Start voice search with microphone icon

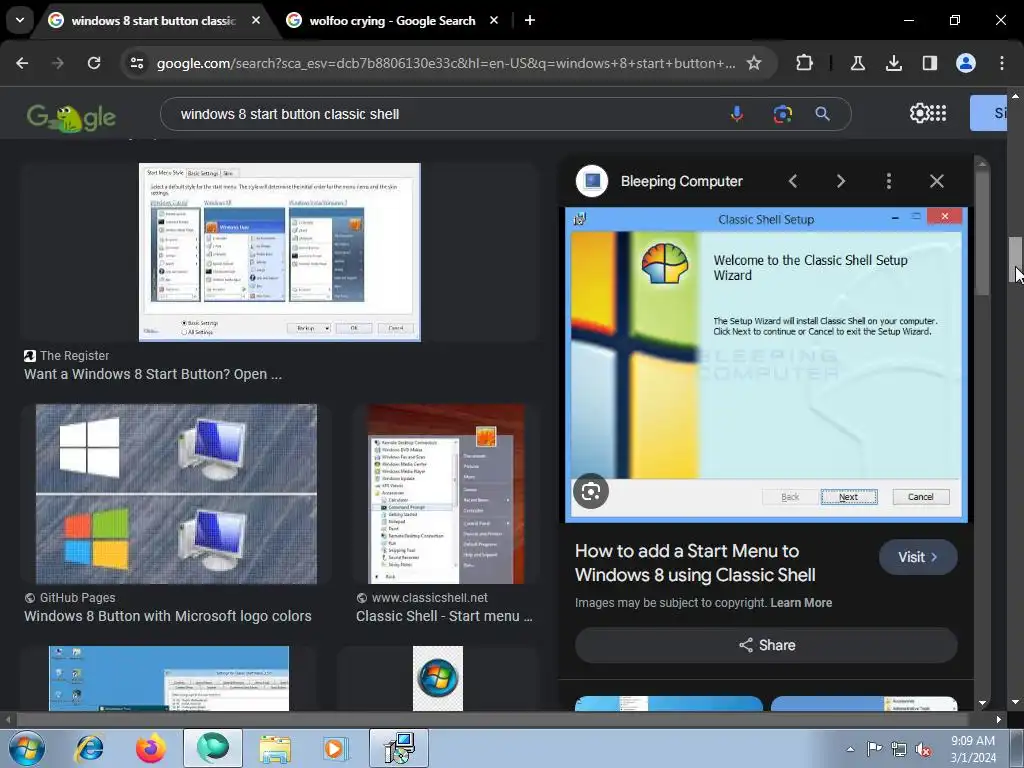[737, 114]
